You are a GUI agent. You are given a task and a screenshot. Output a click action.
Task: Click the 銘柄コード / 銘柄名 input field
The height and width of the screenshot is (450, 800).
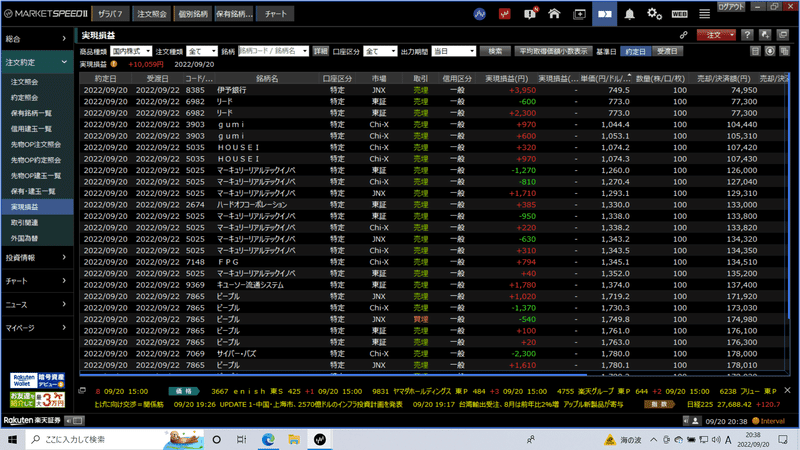(273, 51)
